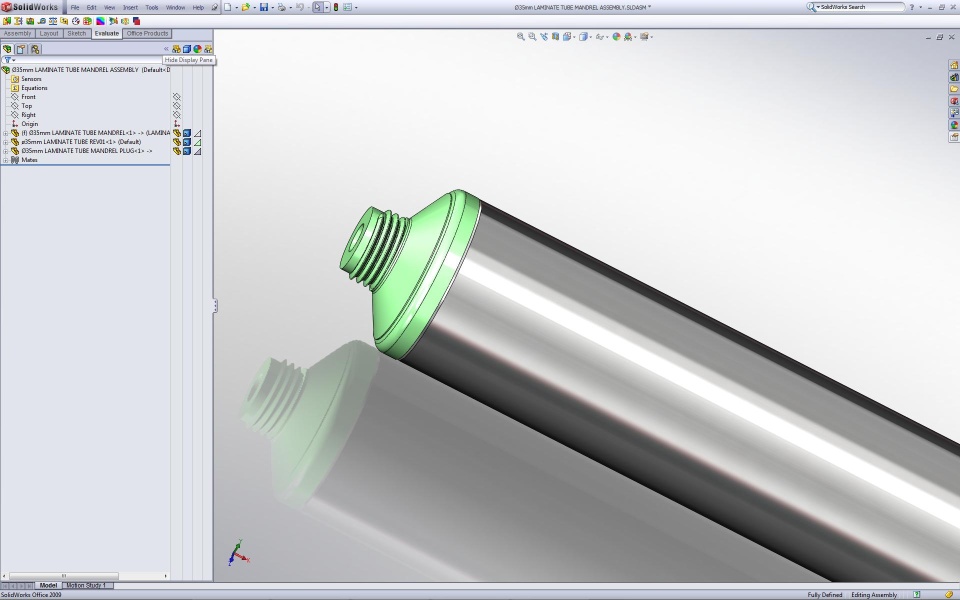
Task: Click the Zoom to Fit magnifier icon
Action: [x=520, y=37]
